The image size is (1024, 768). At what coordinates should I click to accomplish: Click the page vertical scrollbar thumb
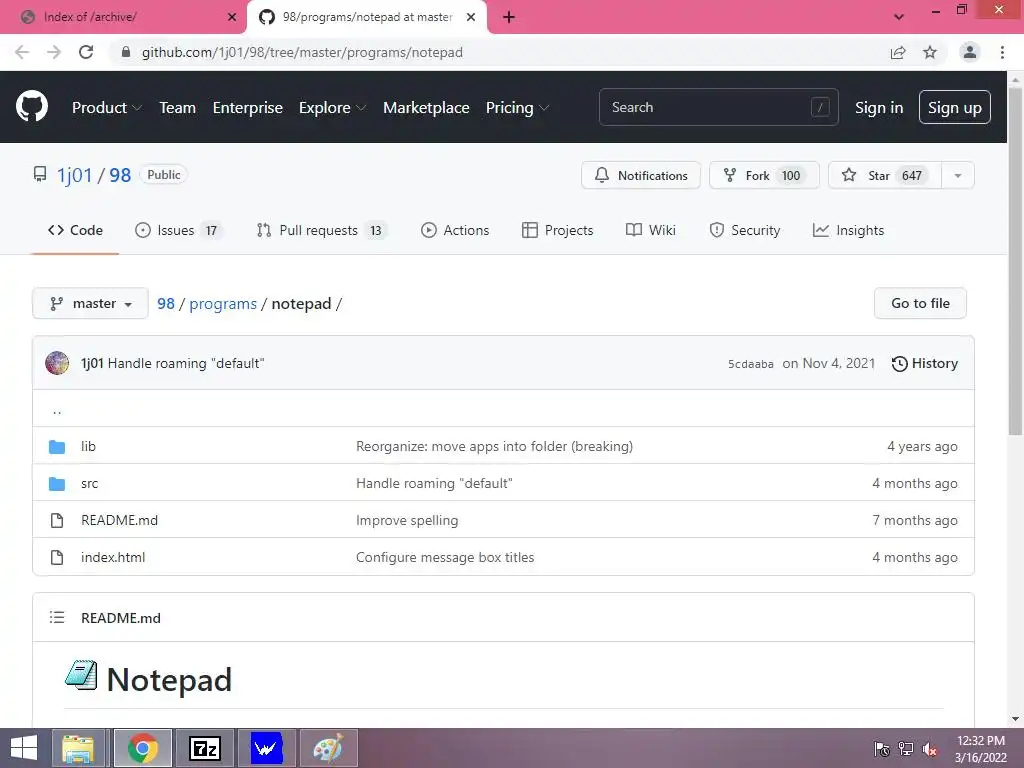point(1015,261)
